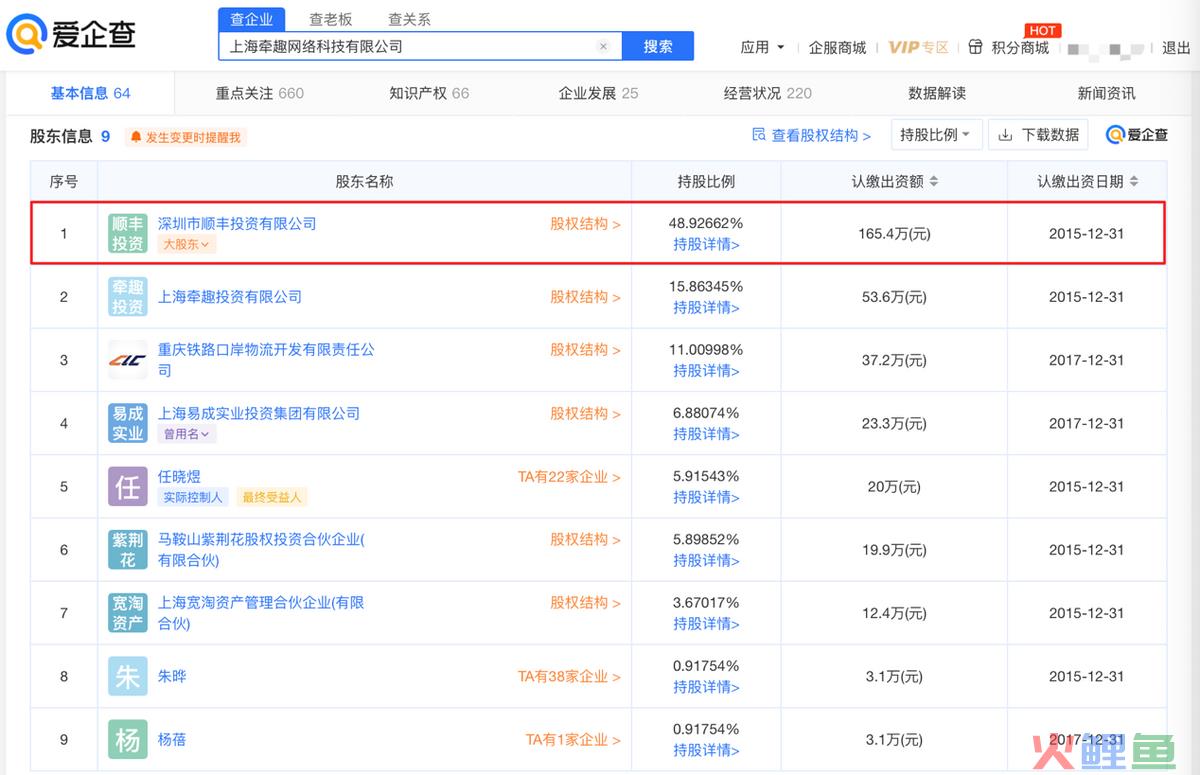Switch to 查企业 search tab
This screenshot has height=775, width=1200.
coord(252,19)
